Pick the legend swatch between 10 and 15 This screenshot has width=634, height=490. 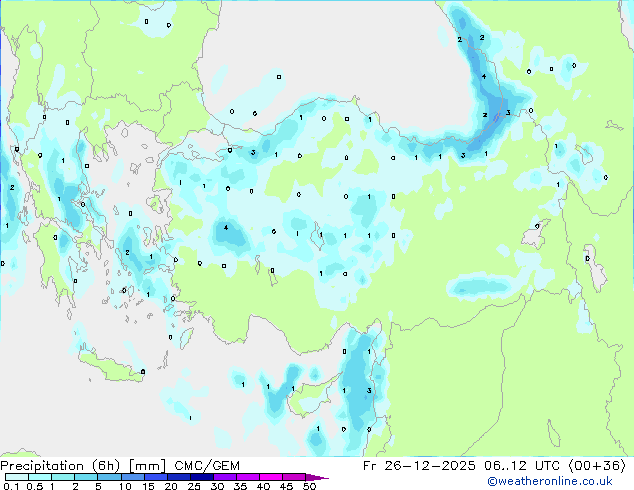[132, 477]
